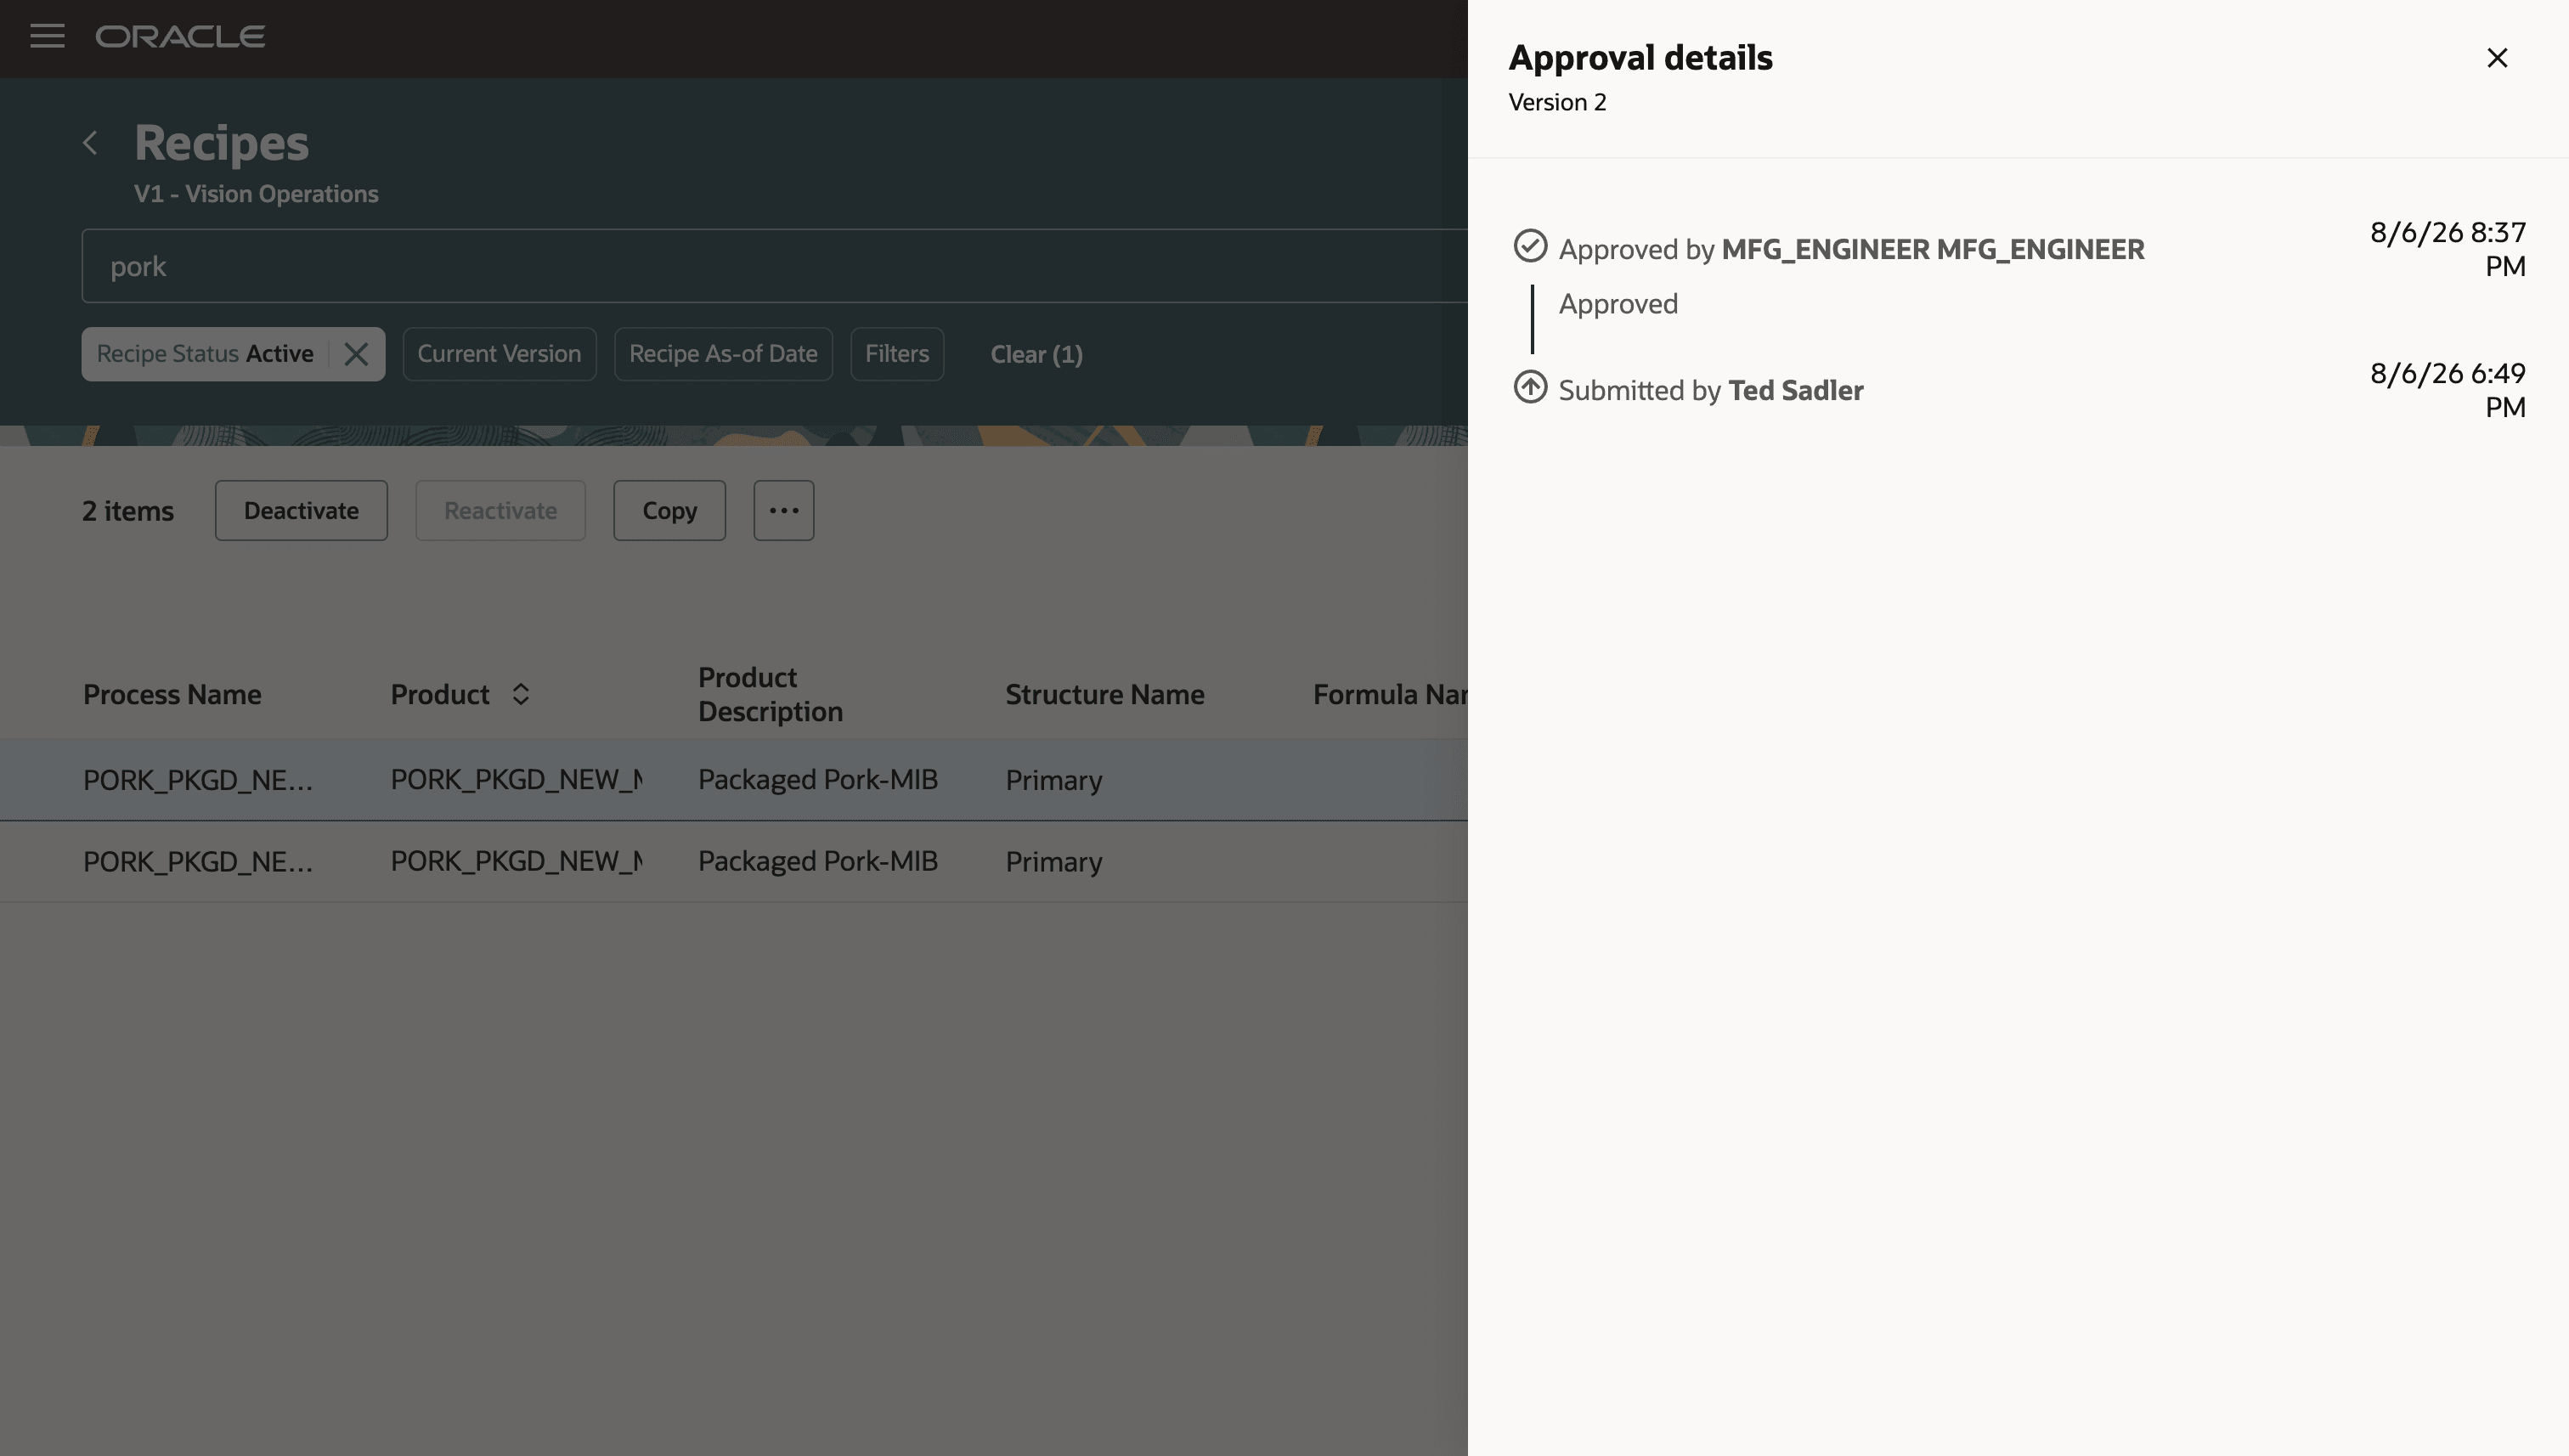Image resolution: width=2569 pixels, height=1456 pixels.
Task: Click the pork search field
Action: click(x=775, y=266)
